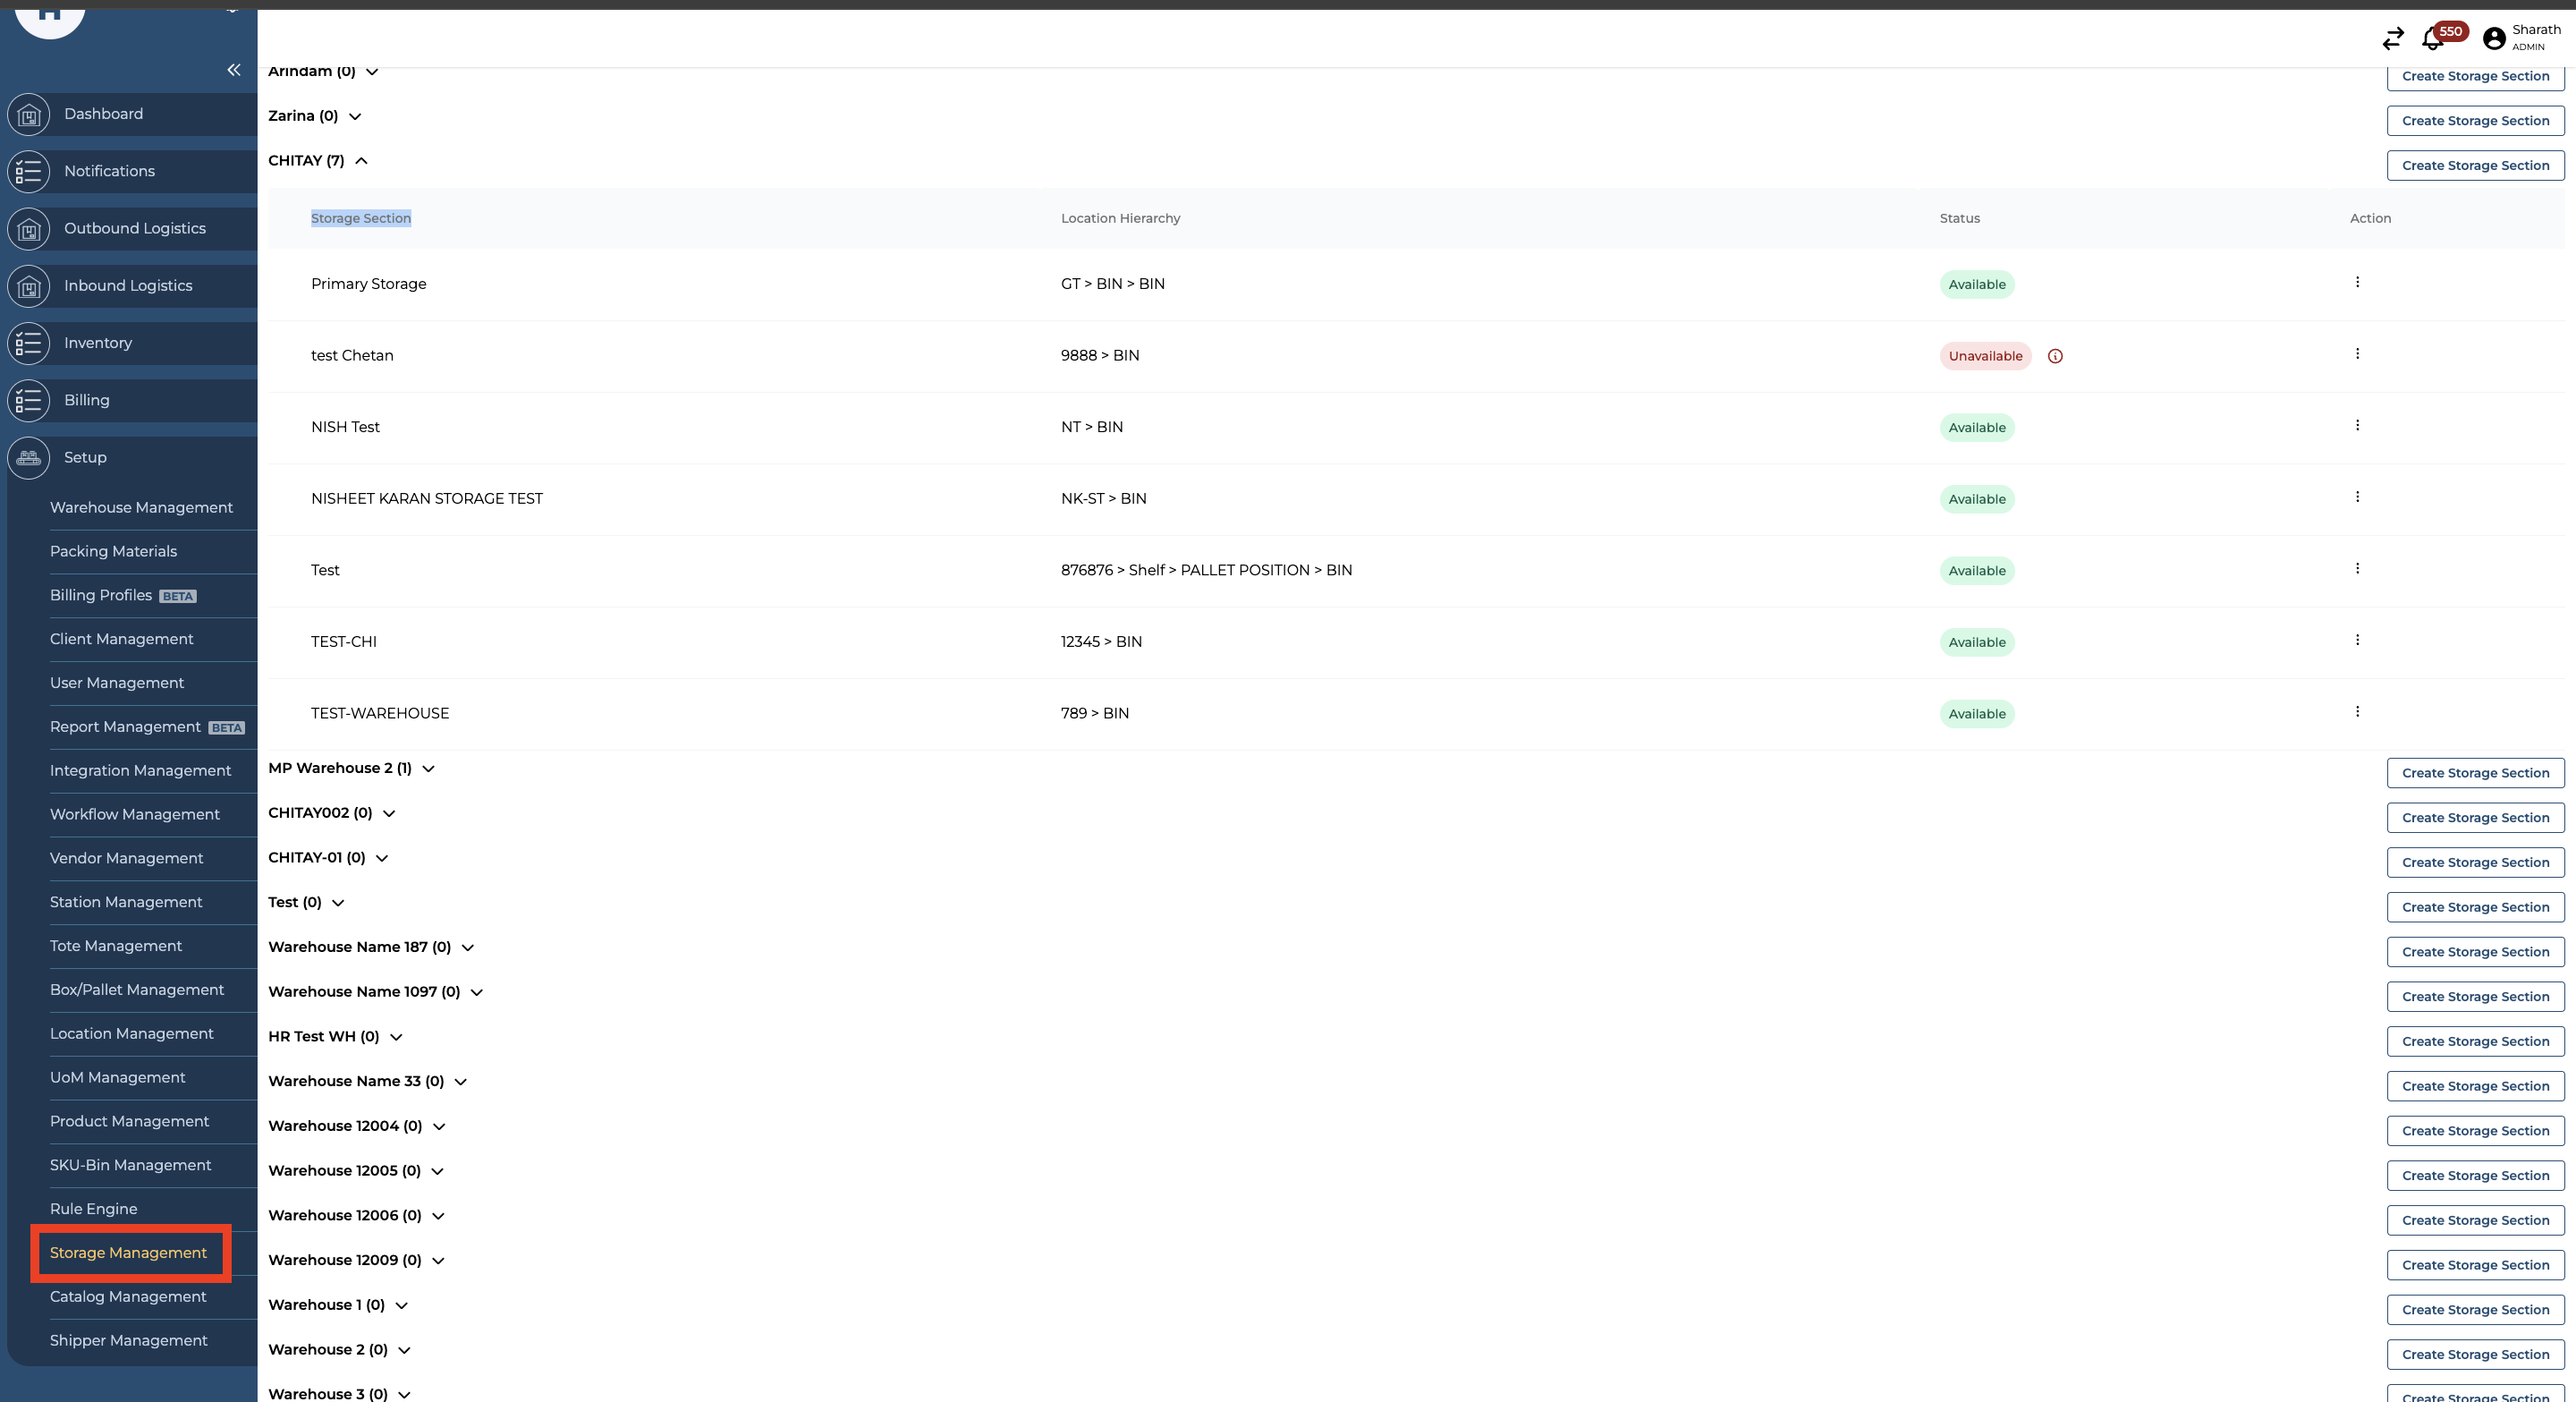Click Create Storage Section for CHITAY002
Viewport: 2576px width, 1402px height.
pos(2474,818)
